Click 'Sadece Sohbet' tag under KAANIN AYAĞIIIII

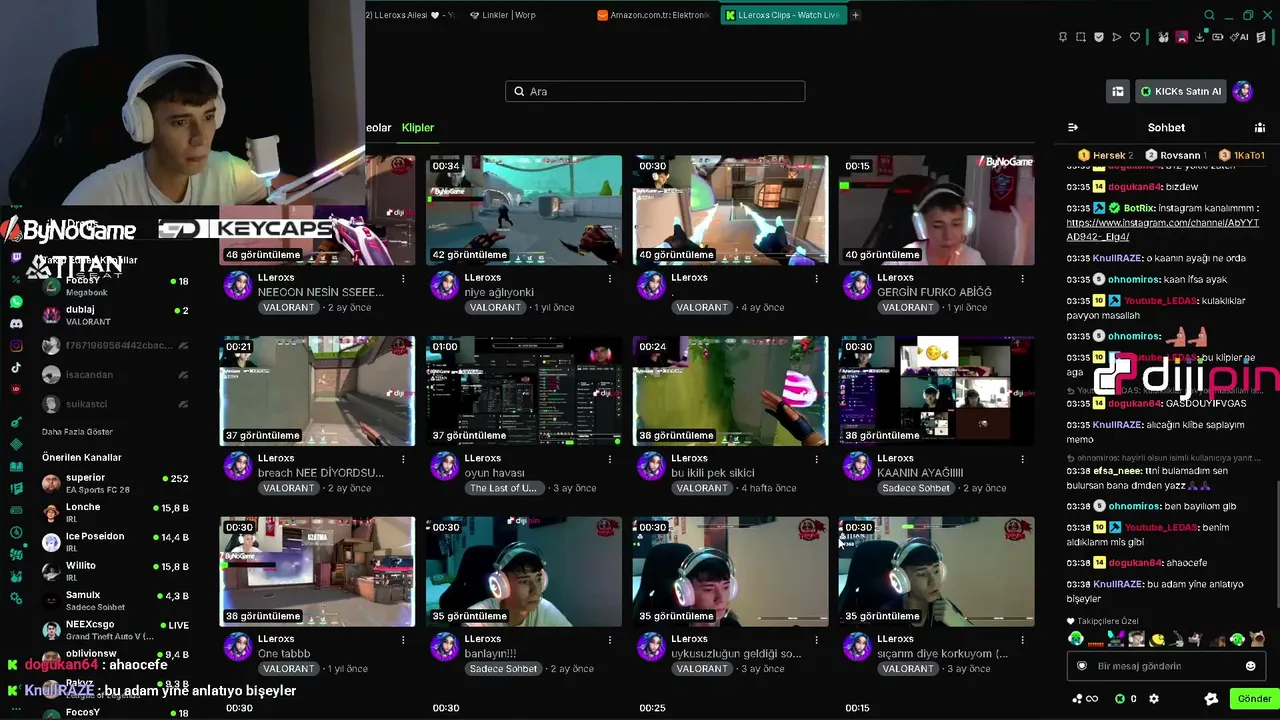click(916, 489)
